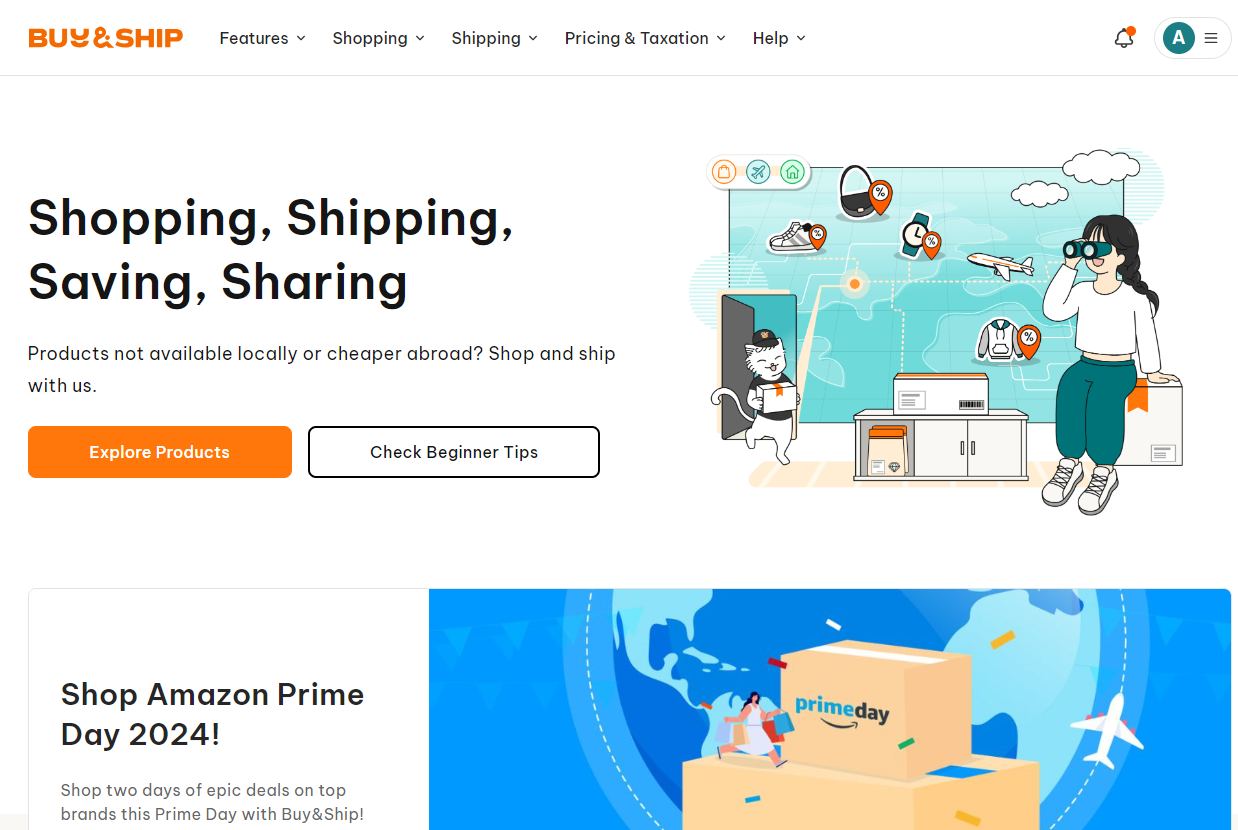Click the smartwatch discount pin on map
Image resolution: width=1238 pixels, height=830 pixels.
coord(931,244)
